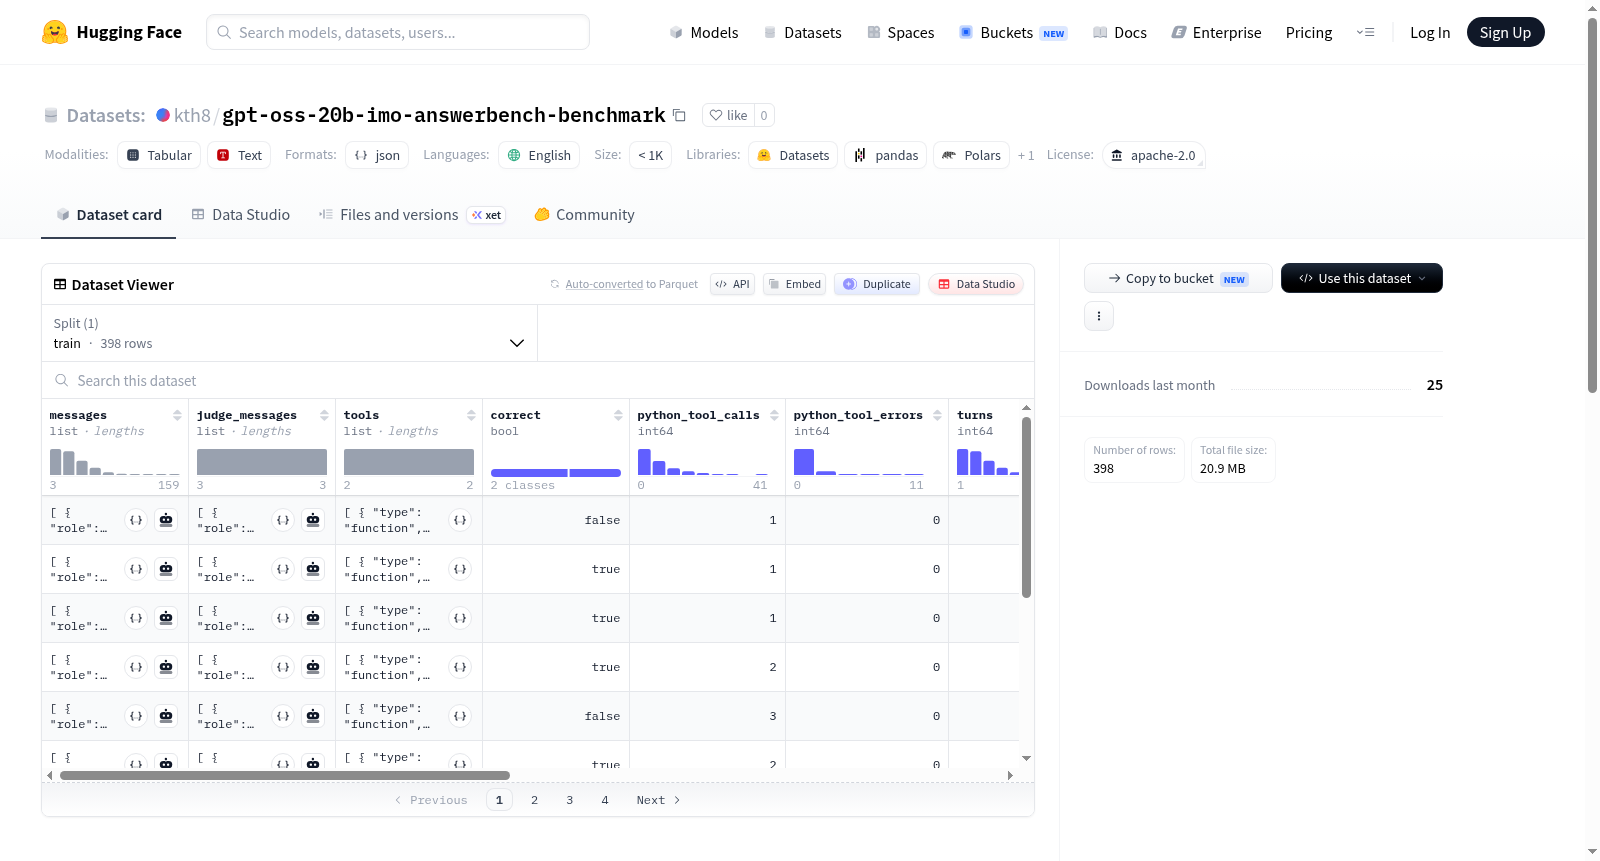Expand JSON of tools cell in third row
The height and width of the screenshot is (861, 1600).
460,618
